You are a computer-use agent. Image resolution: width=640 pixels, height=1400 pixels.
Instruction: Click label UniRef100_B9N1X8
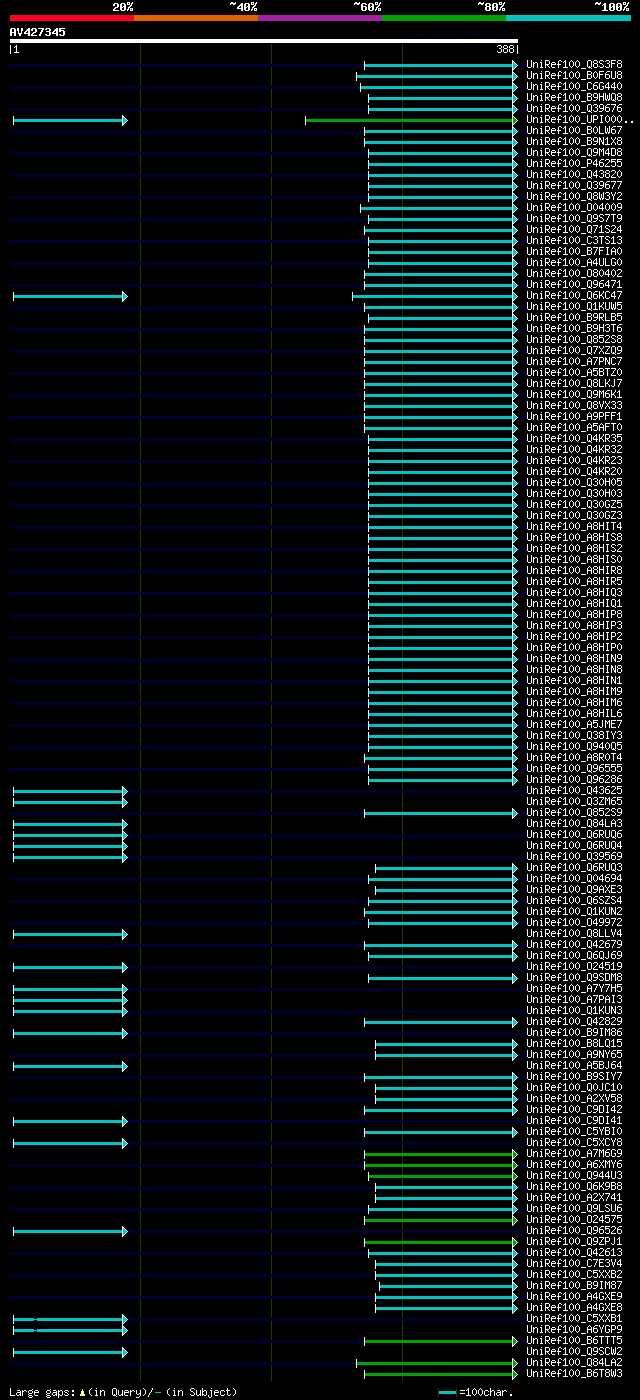coord(574,141)
